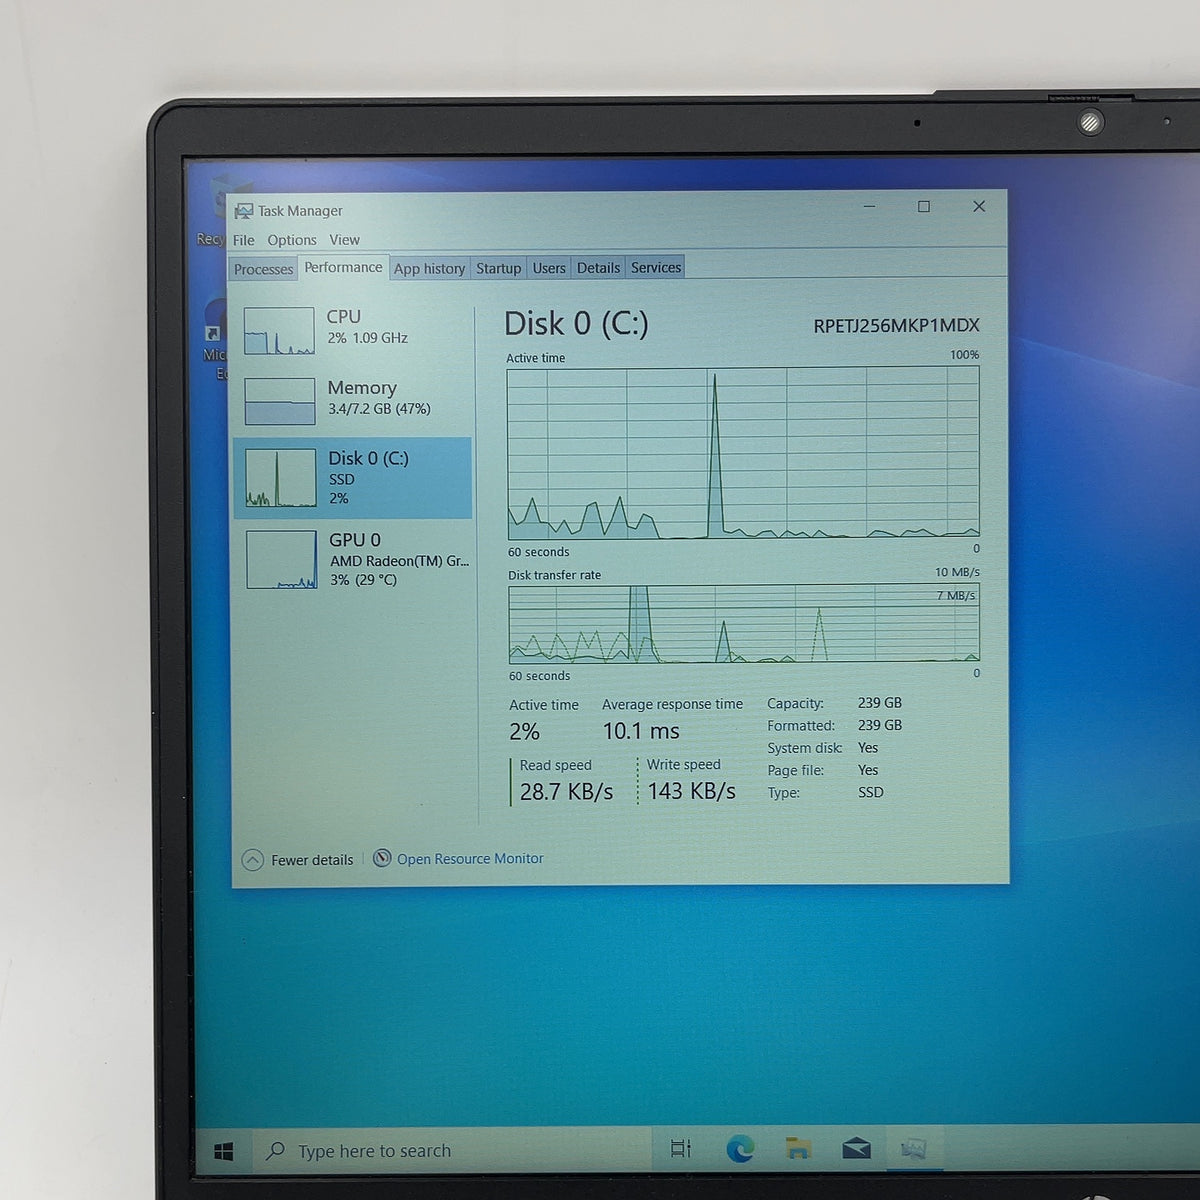The image size is (1200, 1200).
Task: Click the Disk 0 (C:) heading
Action: [x=576, y=323]
